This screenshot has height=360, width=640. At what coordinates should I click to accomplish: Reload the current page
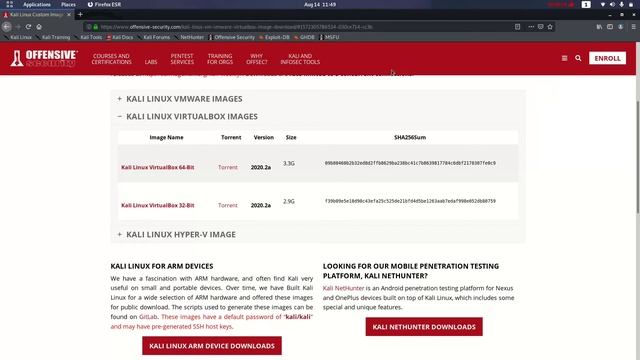(x=28, y=27)
